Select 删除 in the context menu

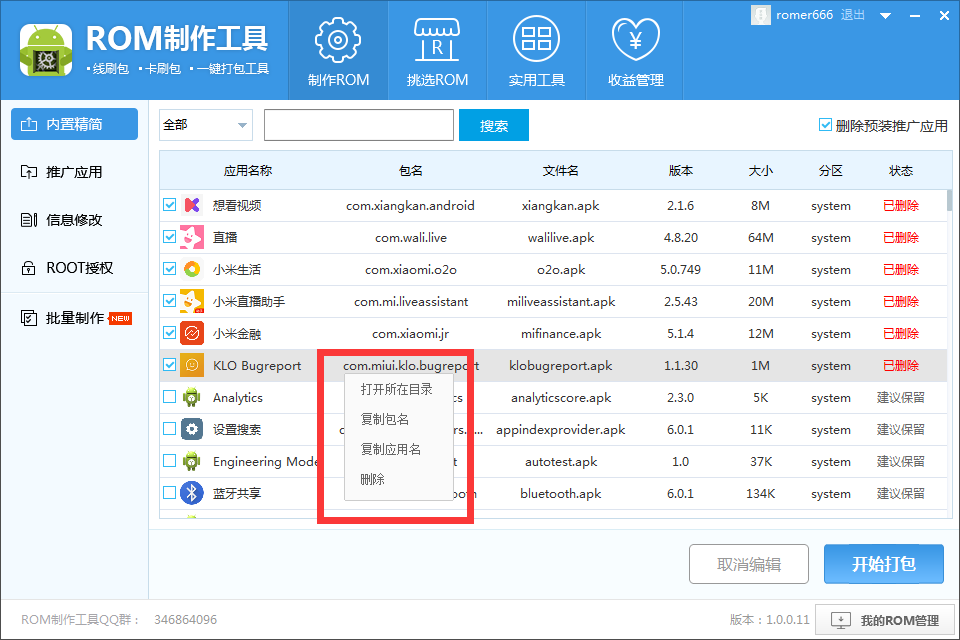point(373,479)
